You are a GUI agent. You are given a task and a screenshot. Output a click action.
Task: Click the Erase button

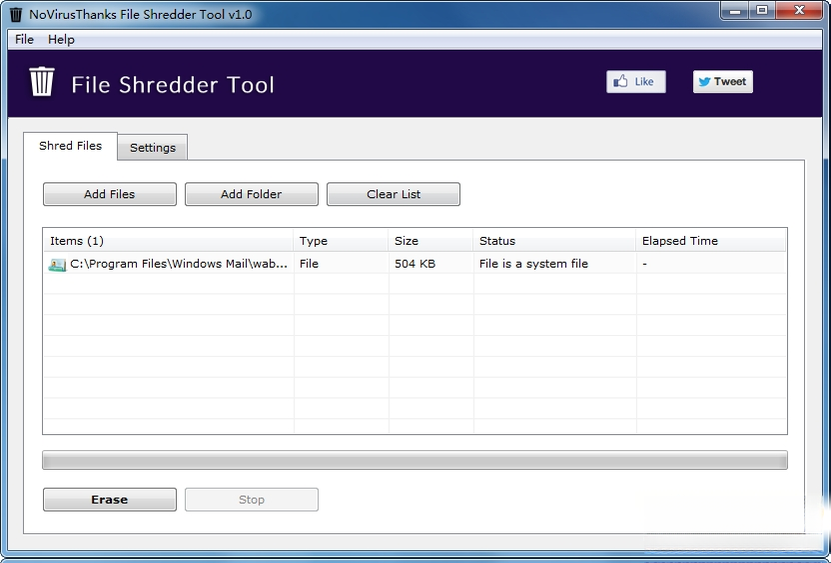click(110, 499)
